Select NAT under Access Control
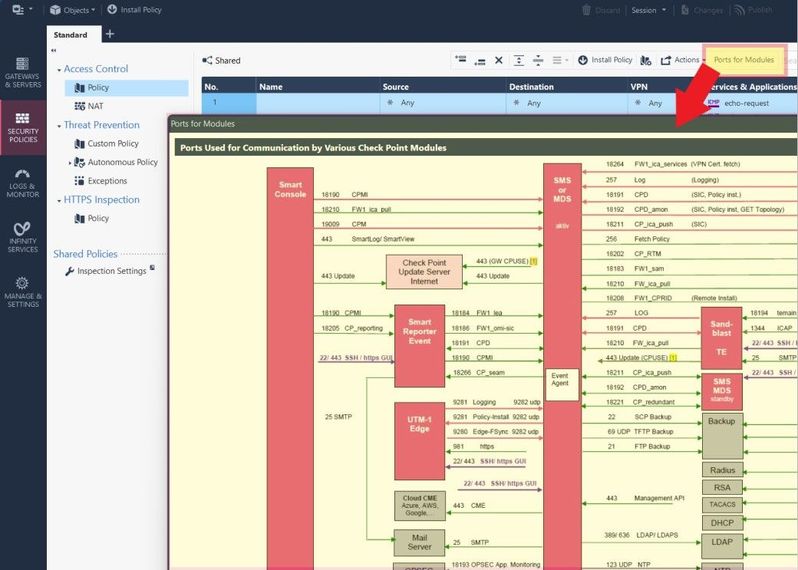The image size is (798, 570). click(90, 106)
